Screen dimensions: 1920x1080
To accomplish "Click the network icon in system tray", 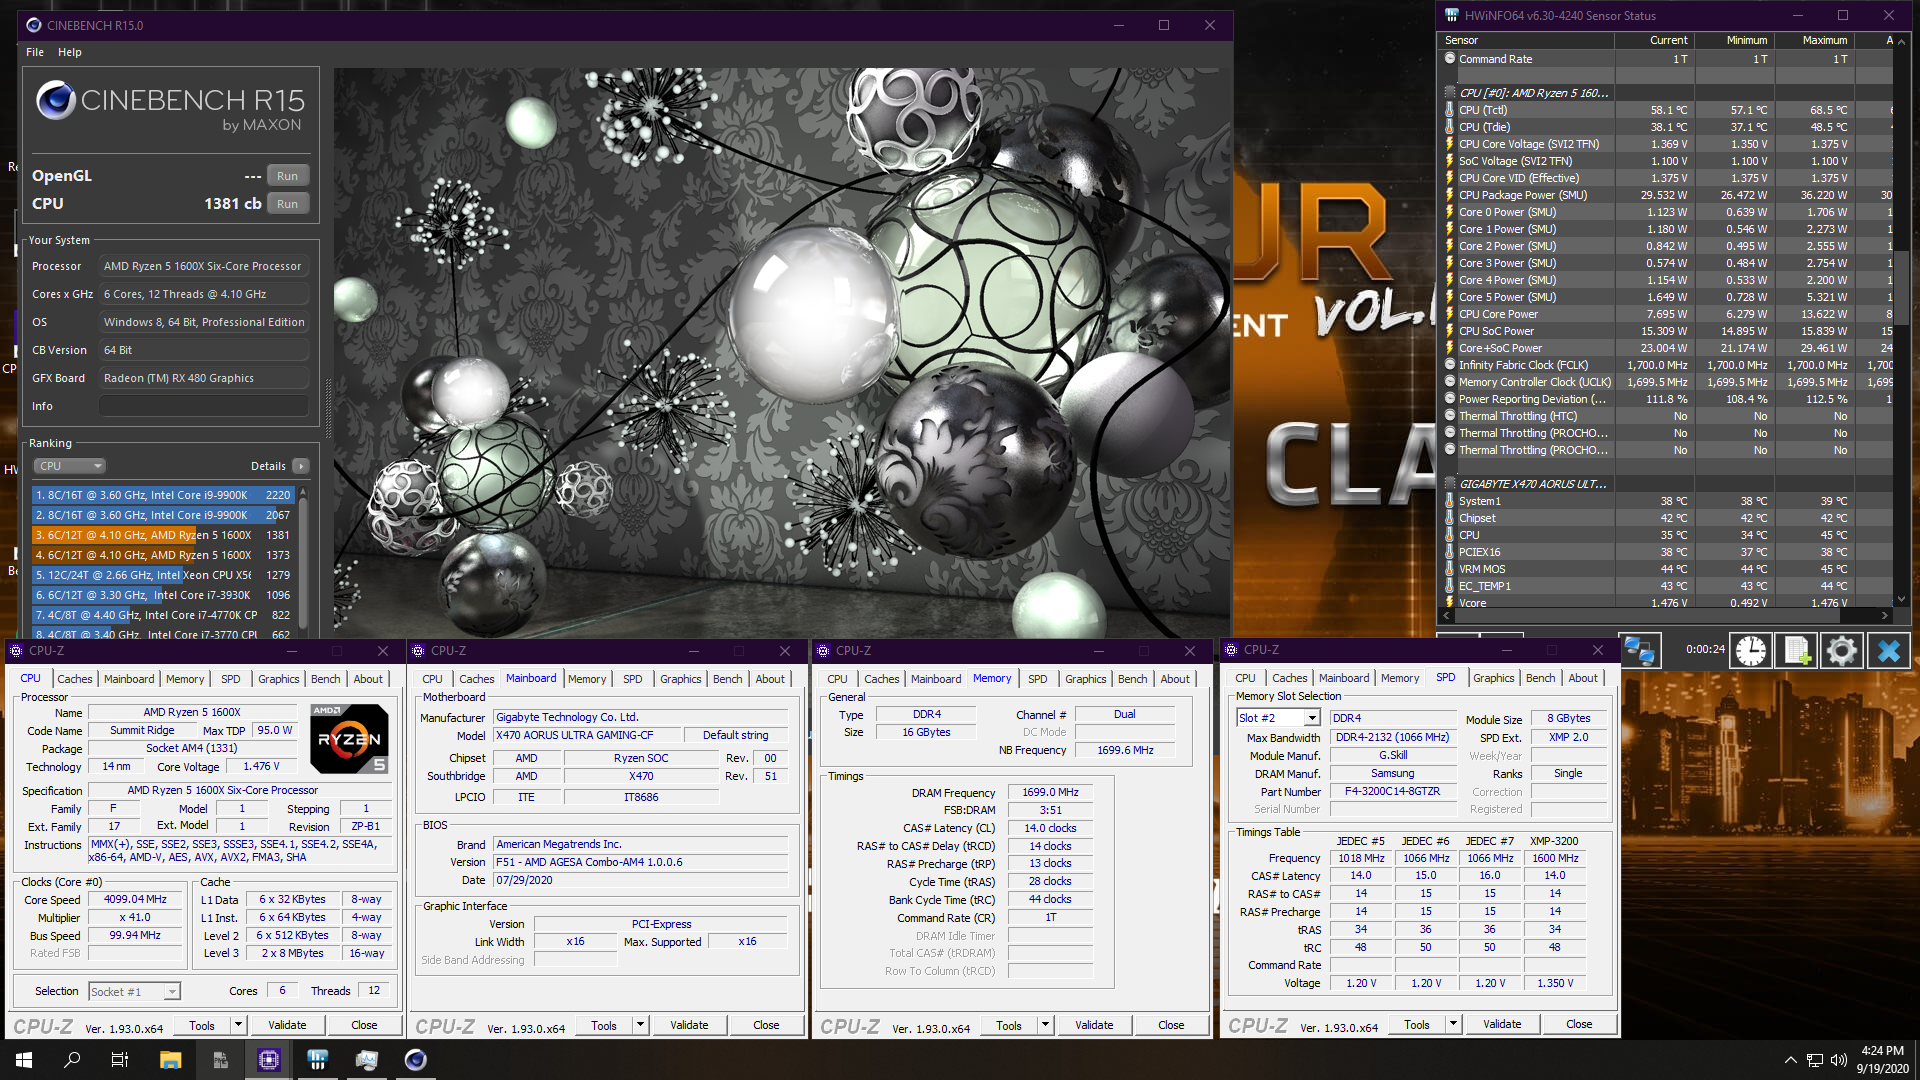I will 1815,1060.
